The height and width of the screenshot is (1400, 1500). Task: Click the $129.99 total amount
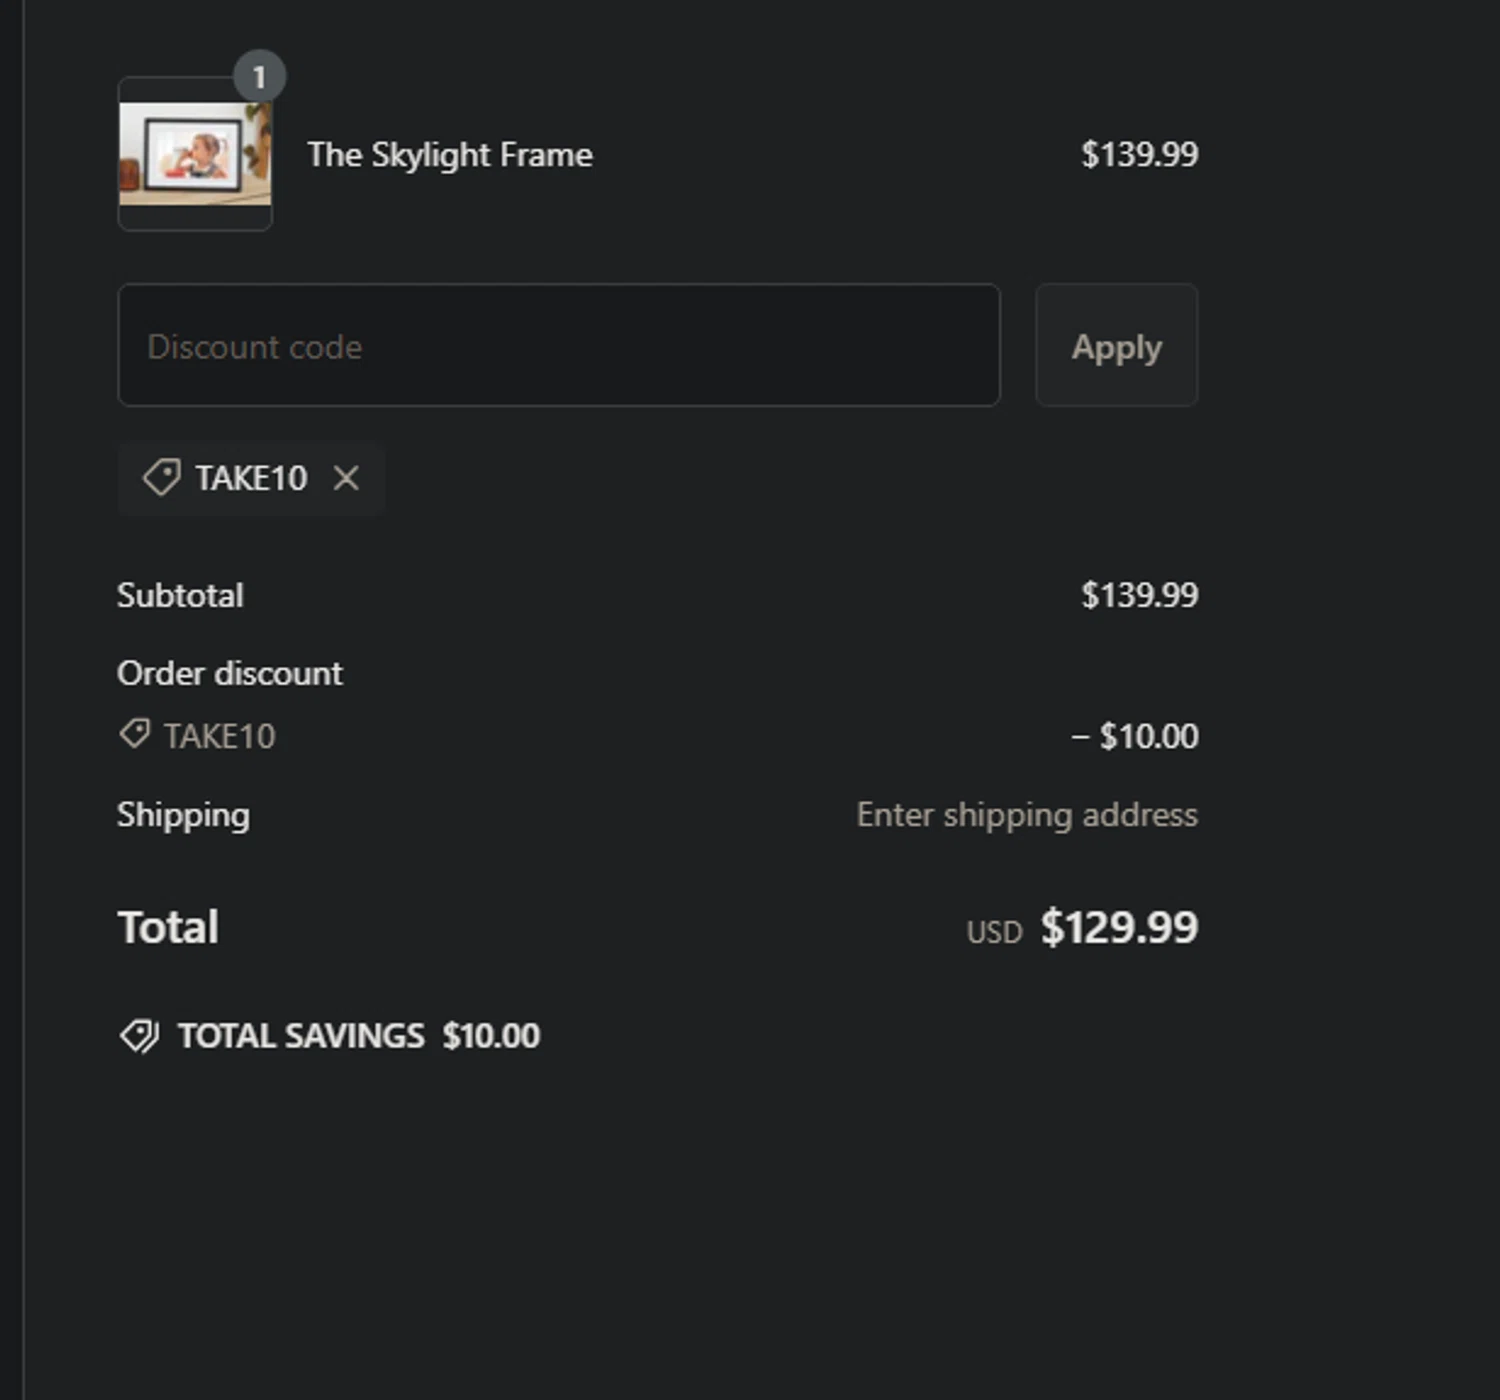(x=1119, y=927)
